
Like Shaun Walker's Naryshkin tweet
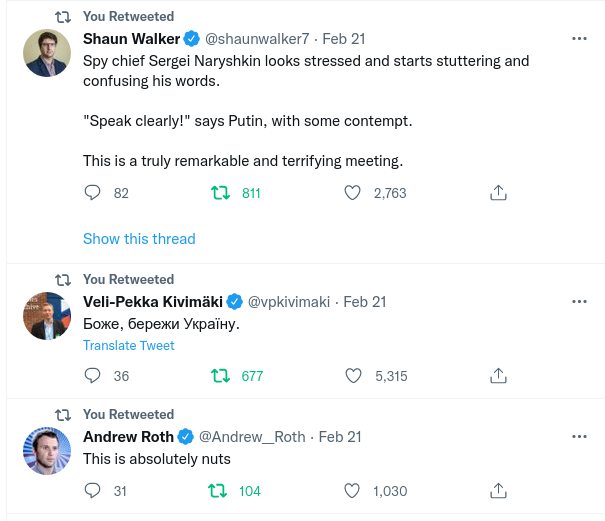click(351, 193)
